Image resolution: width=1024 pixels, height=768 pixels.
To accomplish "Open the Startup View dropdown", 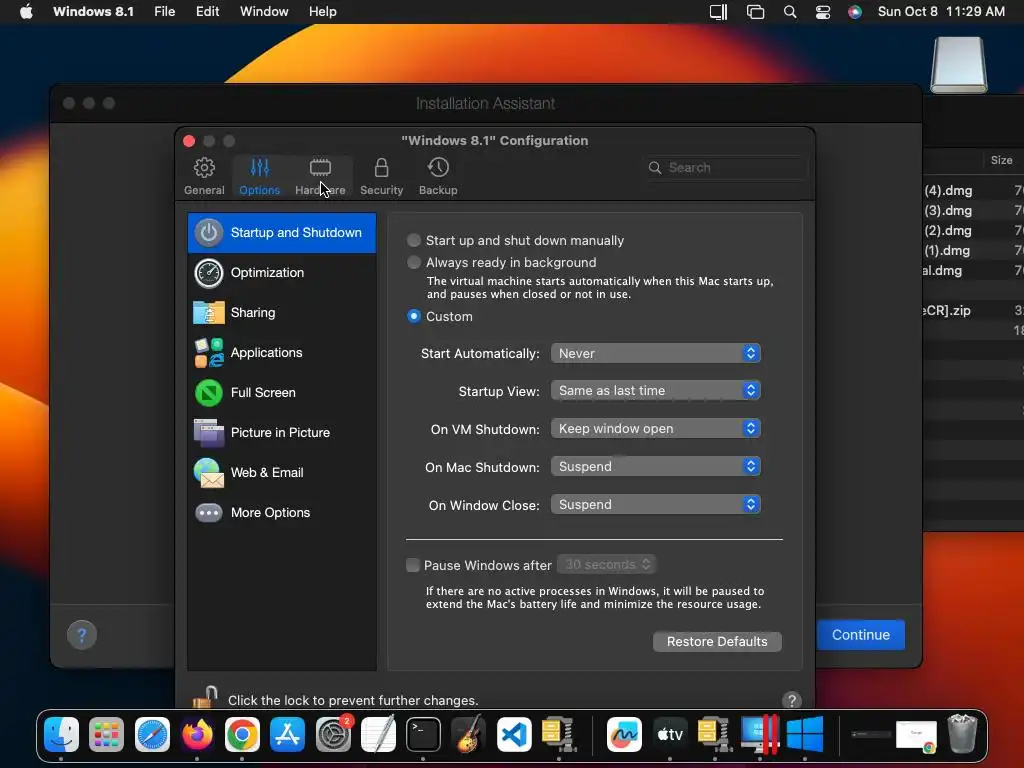I will [656, 391].
